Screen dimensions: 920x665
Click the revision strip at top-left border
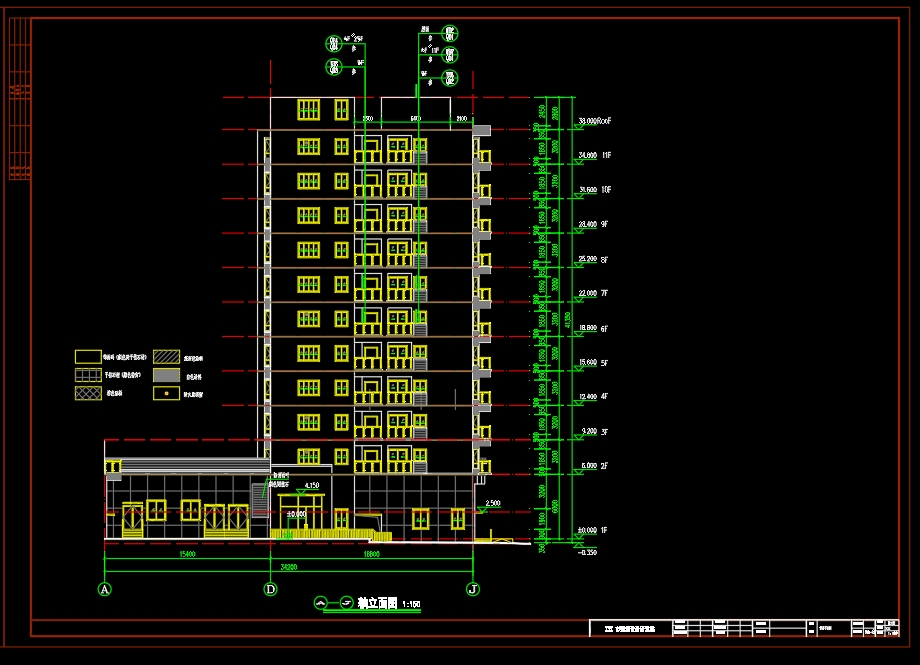point(19,98)
